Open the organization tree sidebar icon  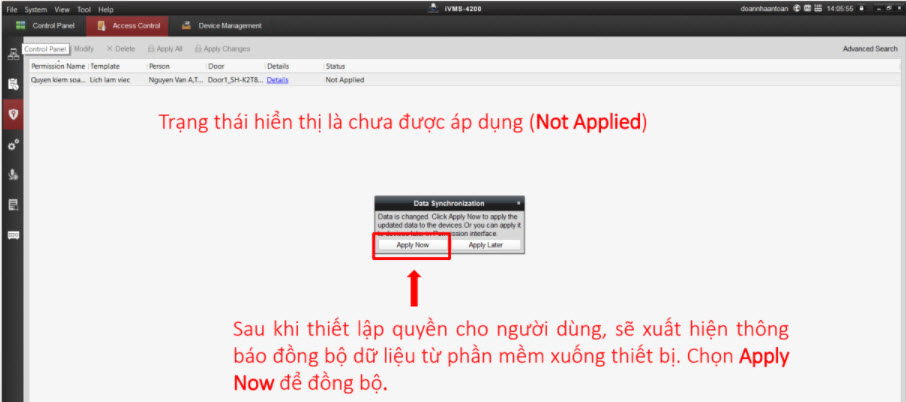(x=14, y=54)
